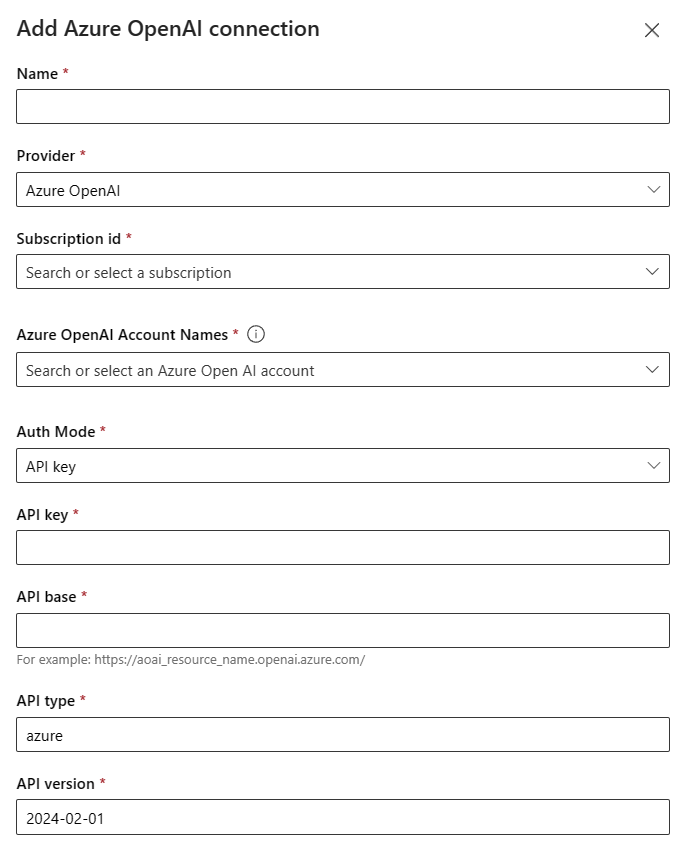688x865 pixels.
Task: Click into the API key input box
Action: pos(343,548)
